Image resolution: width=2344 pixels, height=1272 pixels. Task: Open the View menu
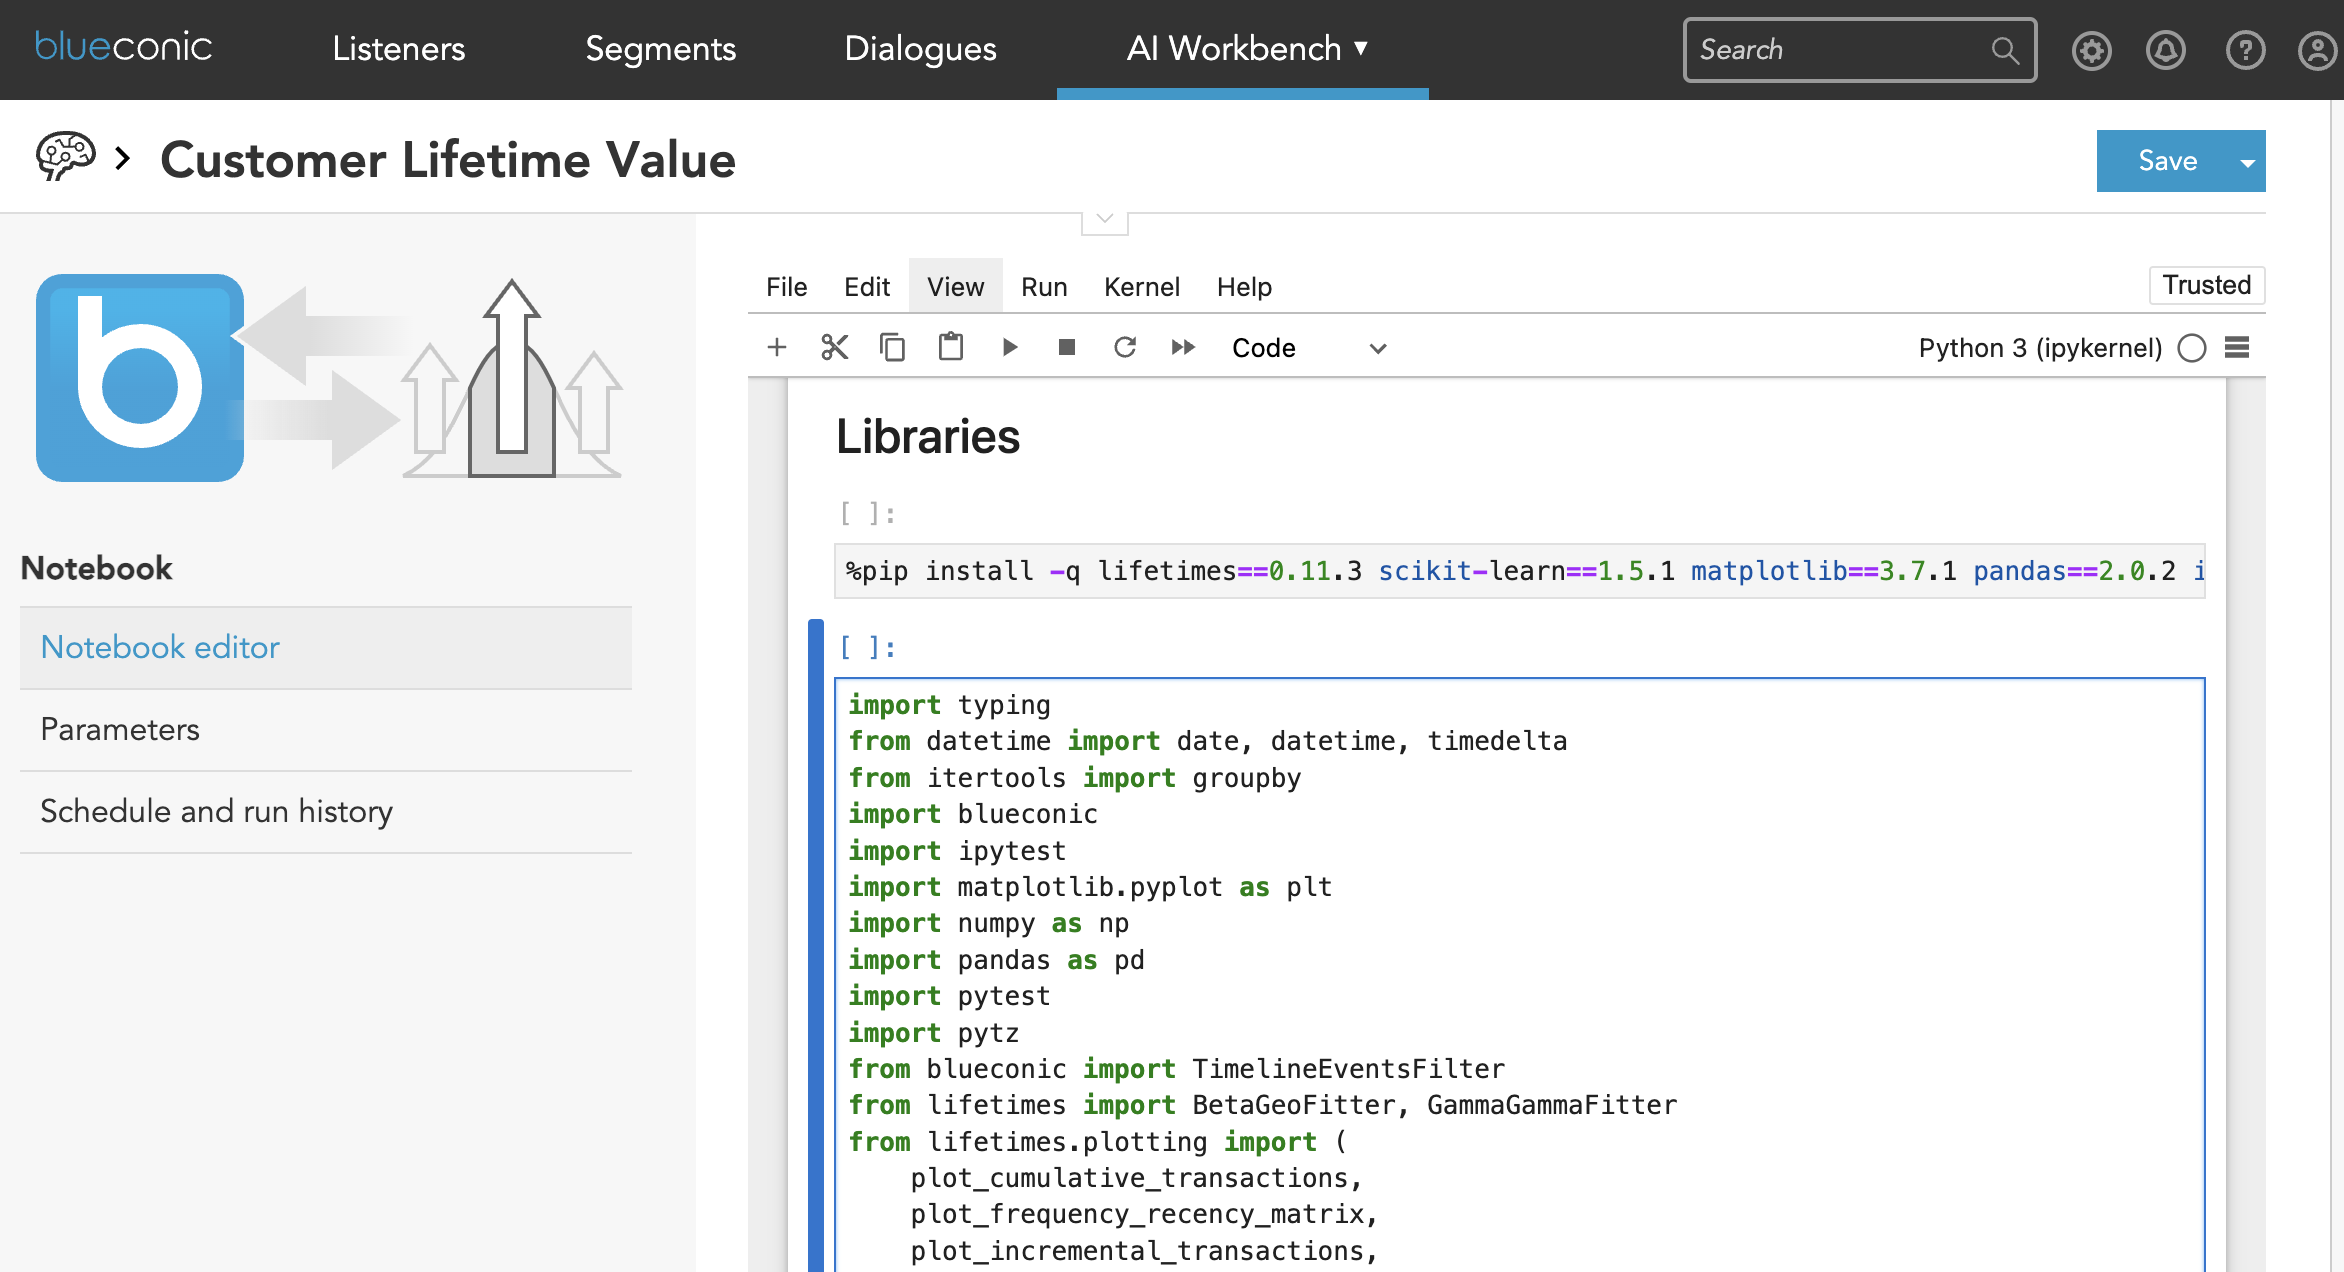(955, 287)
